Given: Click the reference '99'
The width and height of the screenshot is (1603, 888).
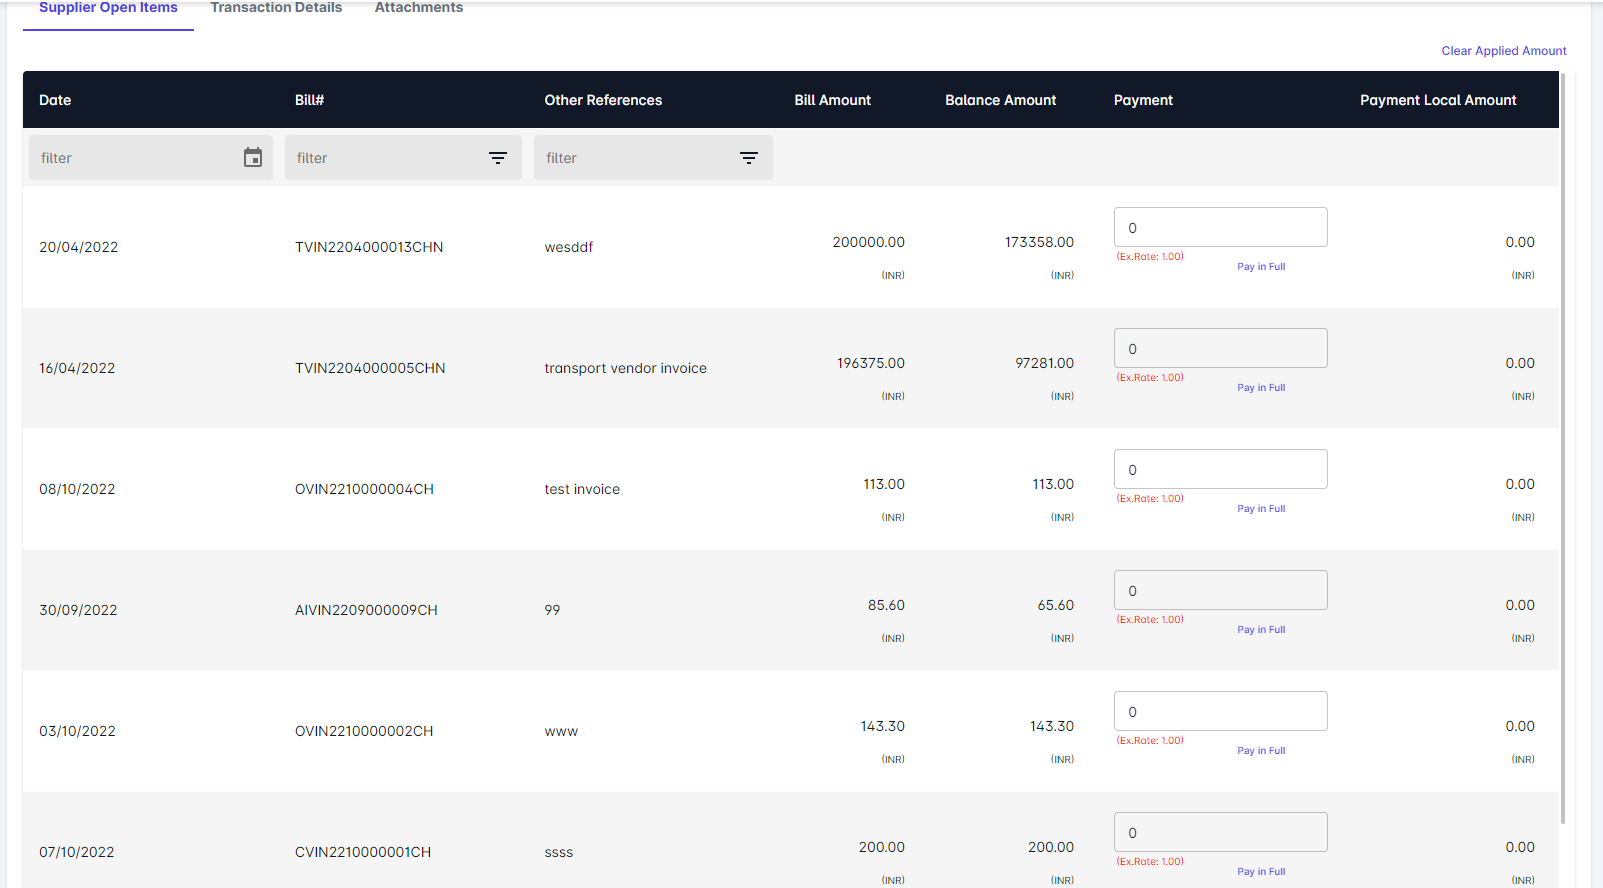Looking at the screenshot, I should (x=552, y=610).
